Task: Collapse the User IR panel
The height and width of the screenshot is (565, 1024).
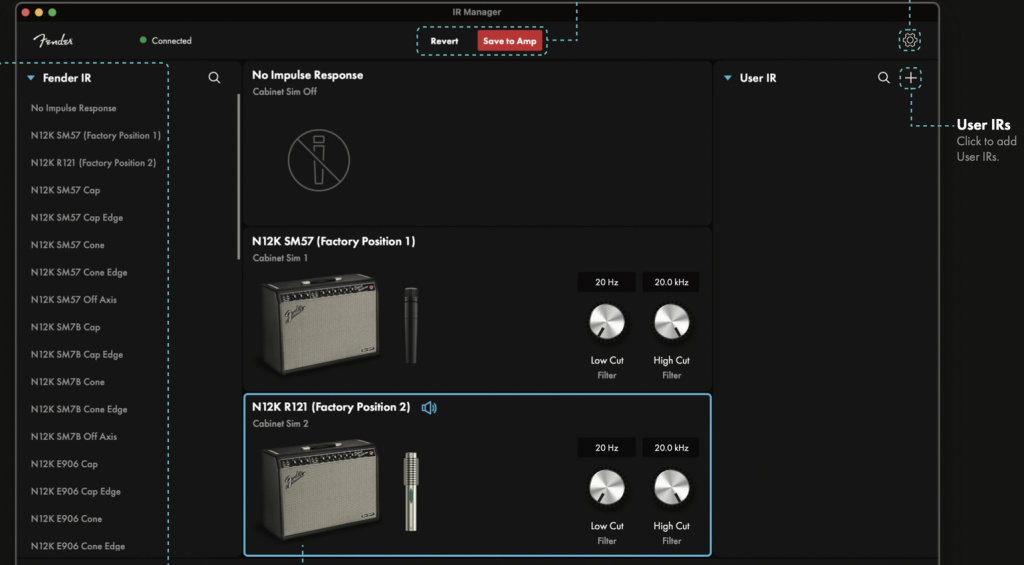Action: 728,78
